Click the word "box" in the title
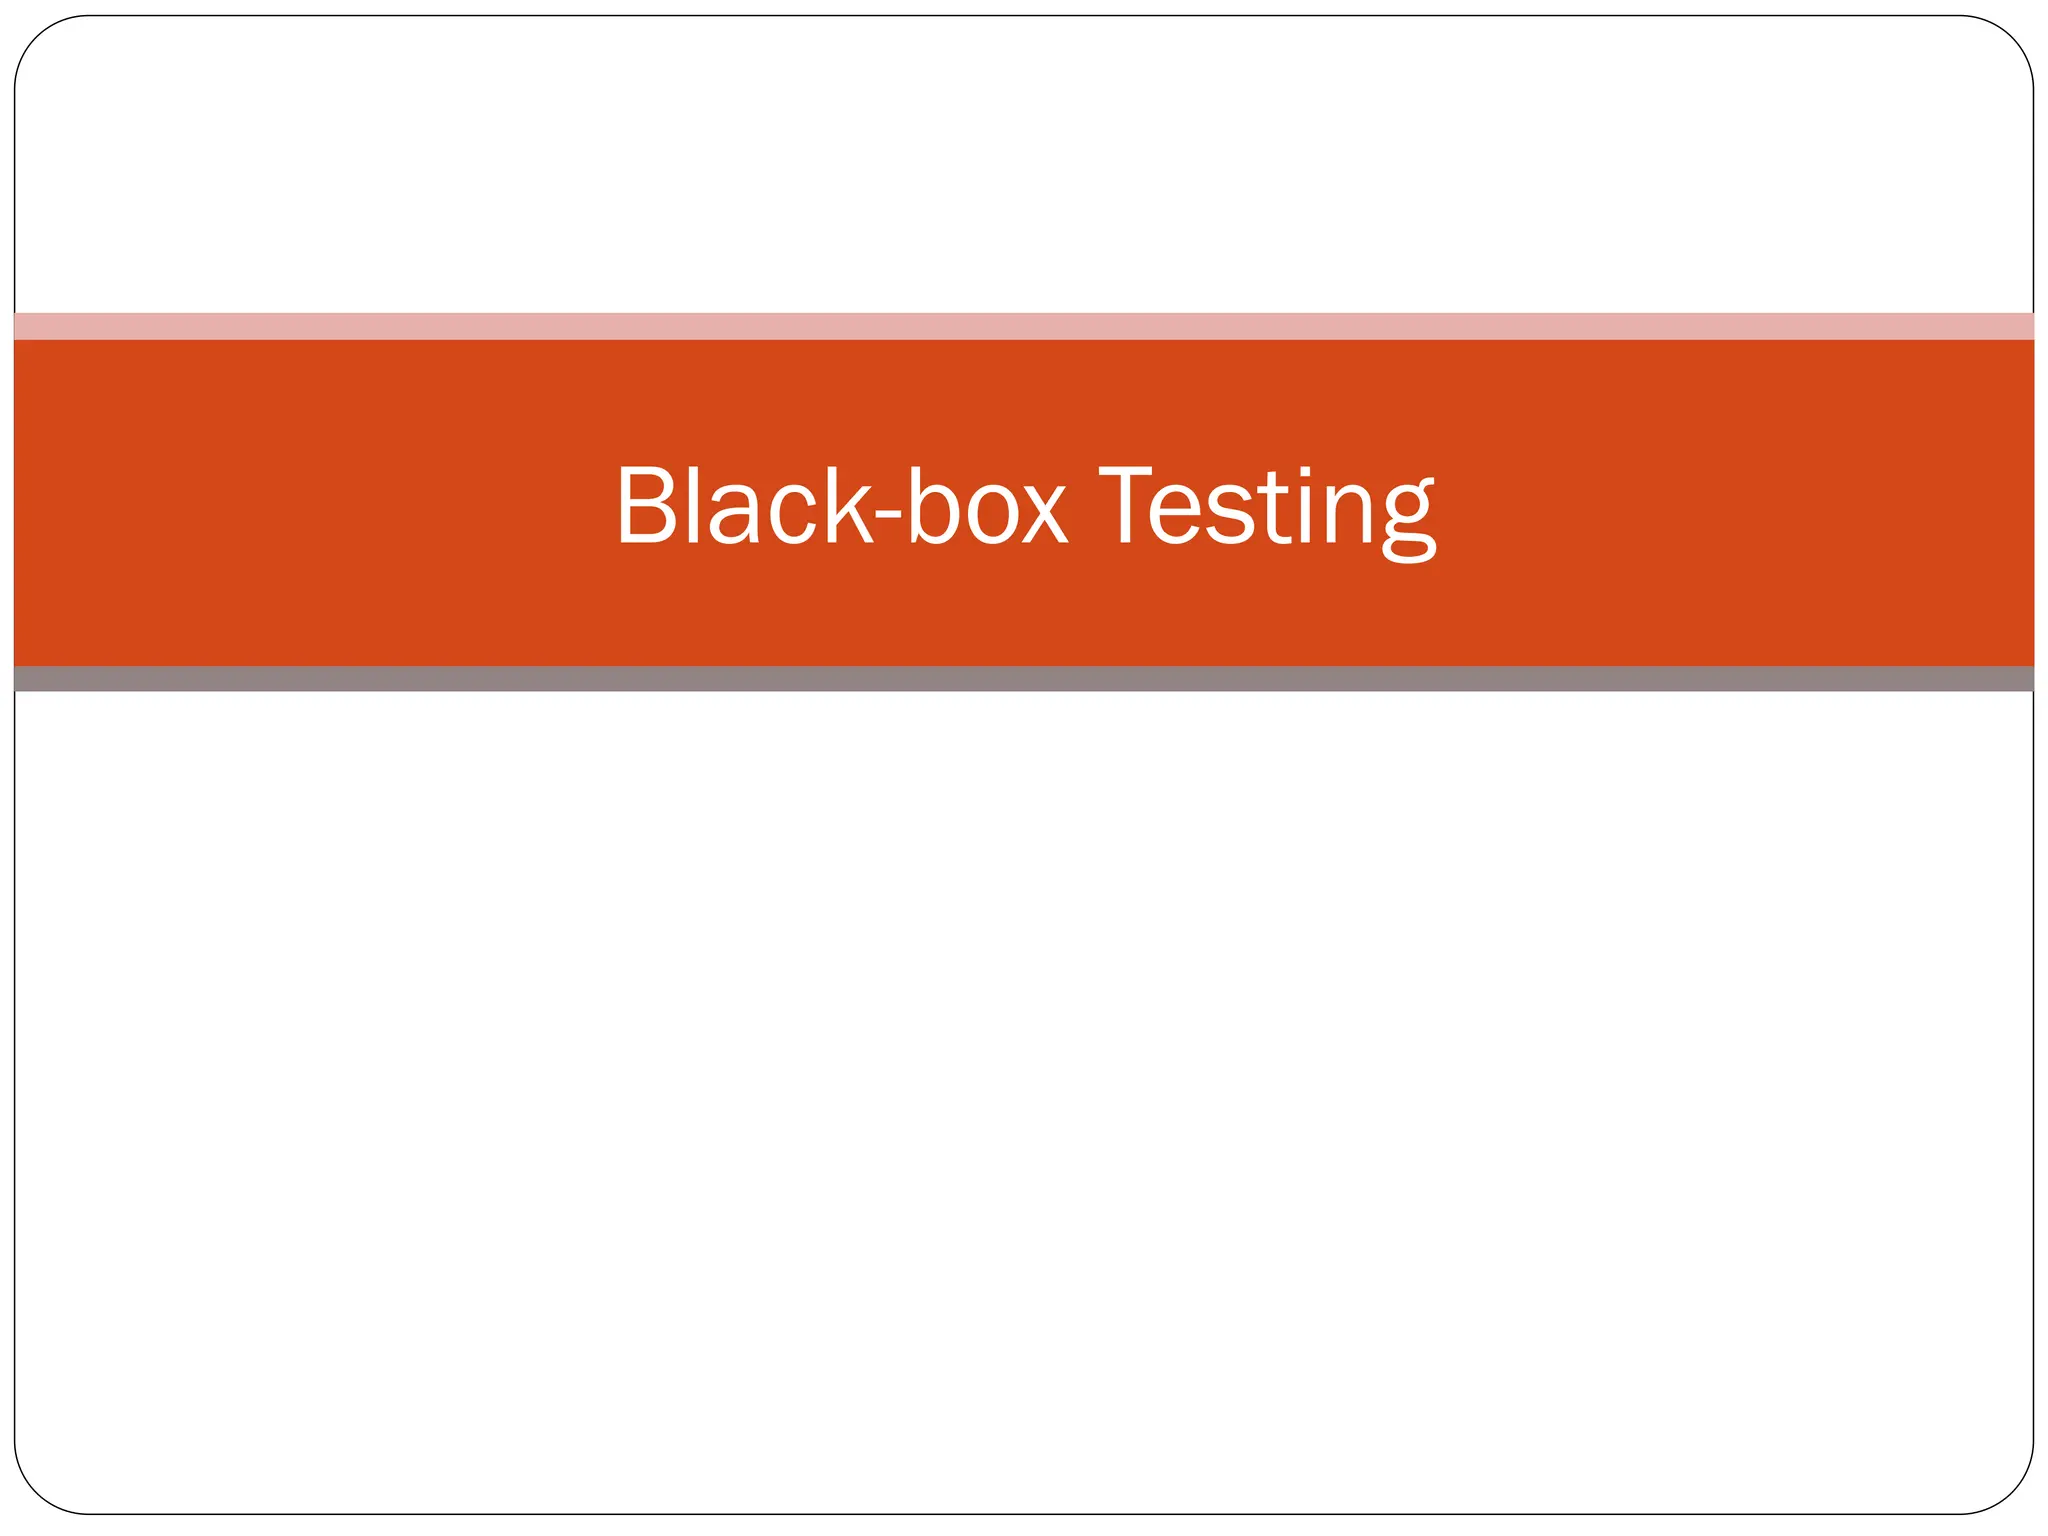2048x1536 pixels. tap(988, 503)
